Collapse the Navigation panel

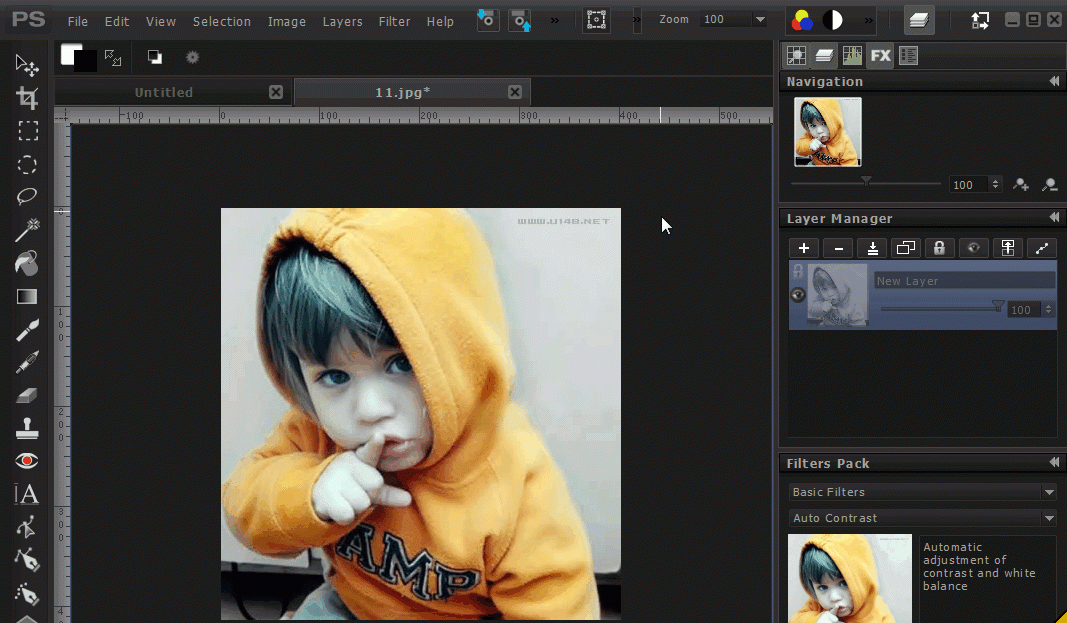click(x=1054, y=81)
